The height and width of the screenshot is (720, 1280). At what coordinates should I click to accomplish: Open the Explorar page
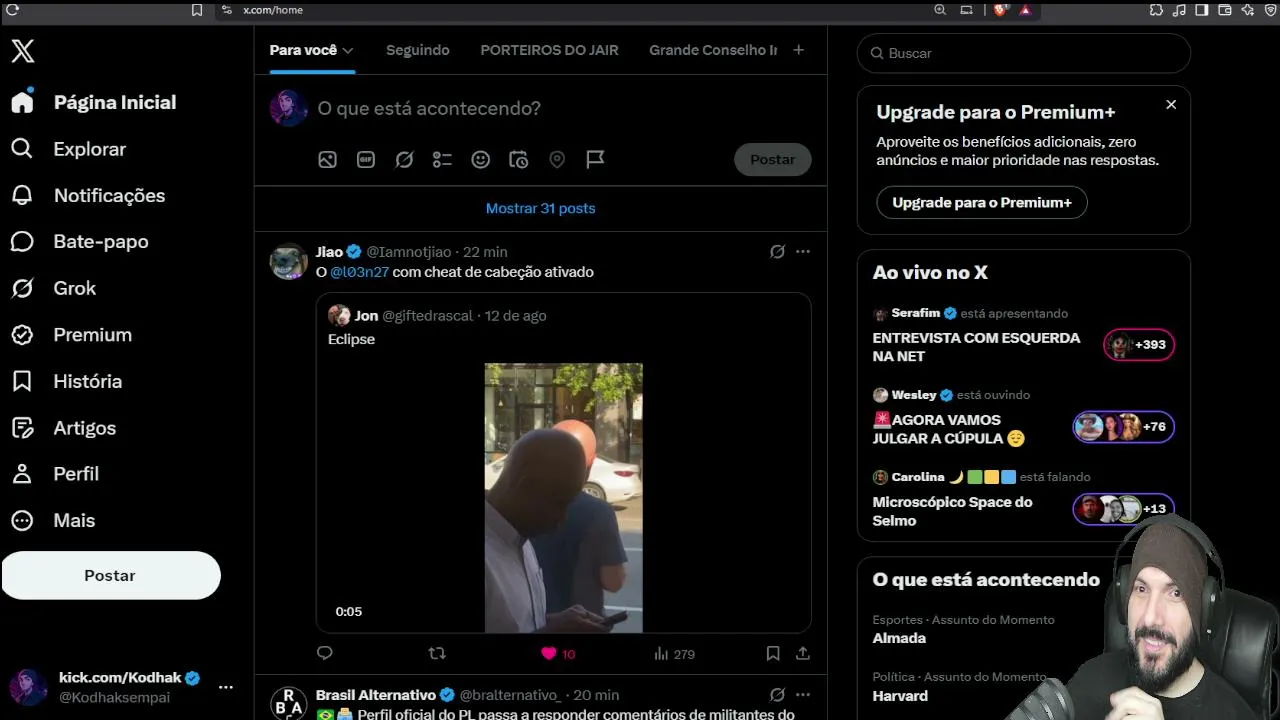(68, 149)
